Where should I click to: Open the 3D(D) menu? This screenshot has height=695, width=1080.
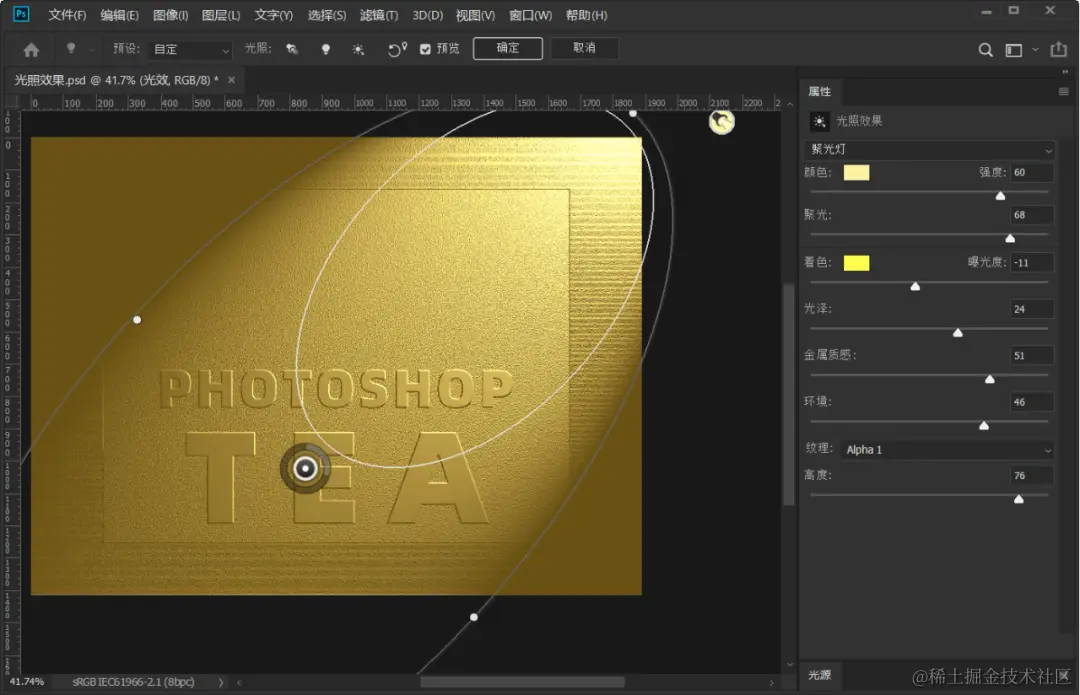(x=427, y=15)
